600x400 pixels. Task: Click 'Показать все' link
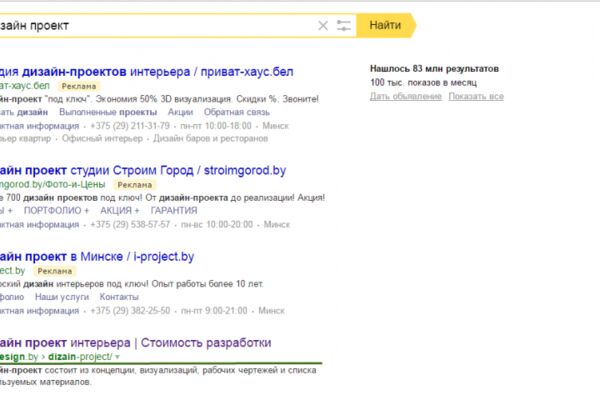coord(476,96)
